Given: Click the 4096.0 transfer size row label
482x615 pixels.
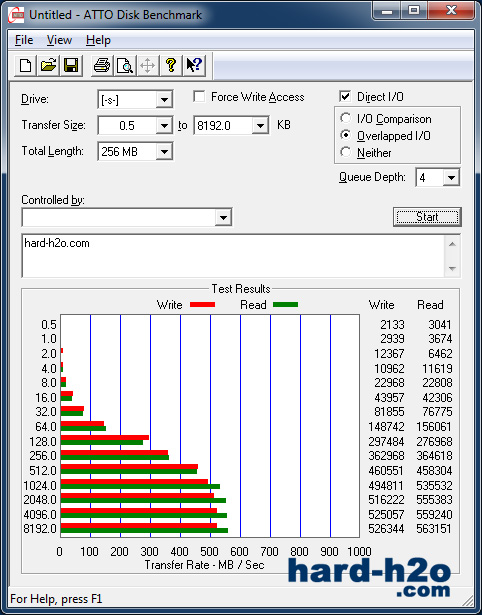Looking at the screenshot, I should pyautogui.click(x=40, y=514).
